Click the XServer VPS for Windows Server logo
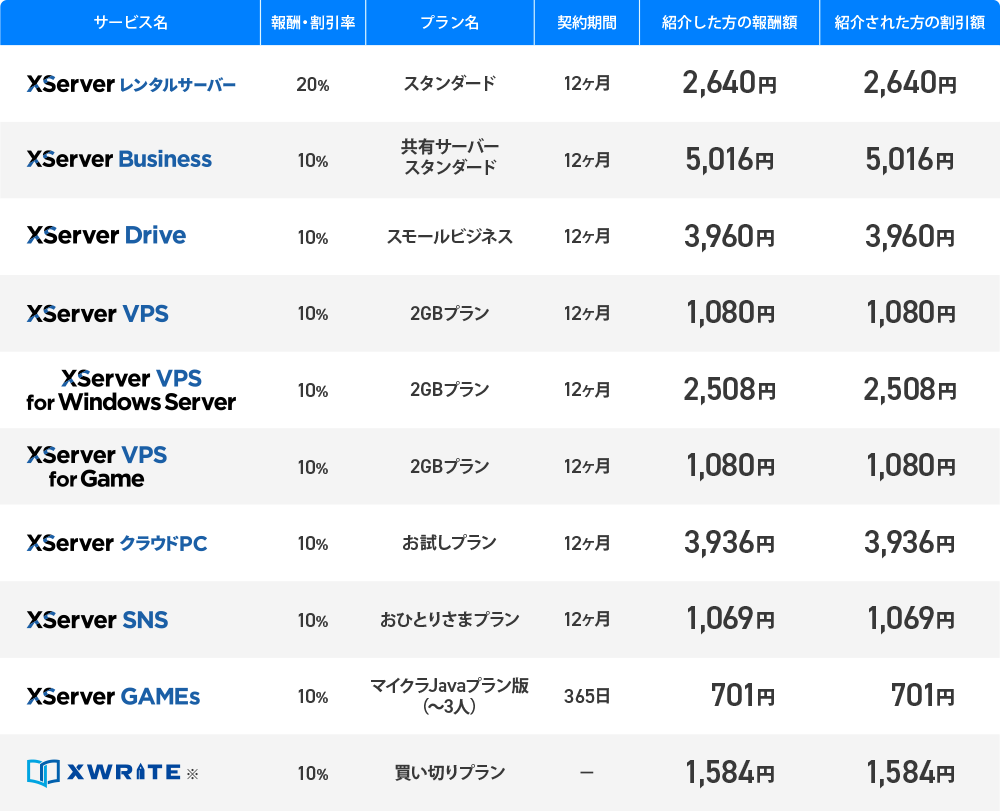1000x811 pixels. pyautogui.click(x=131, y=390)
